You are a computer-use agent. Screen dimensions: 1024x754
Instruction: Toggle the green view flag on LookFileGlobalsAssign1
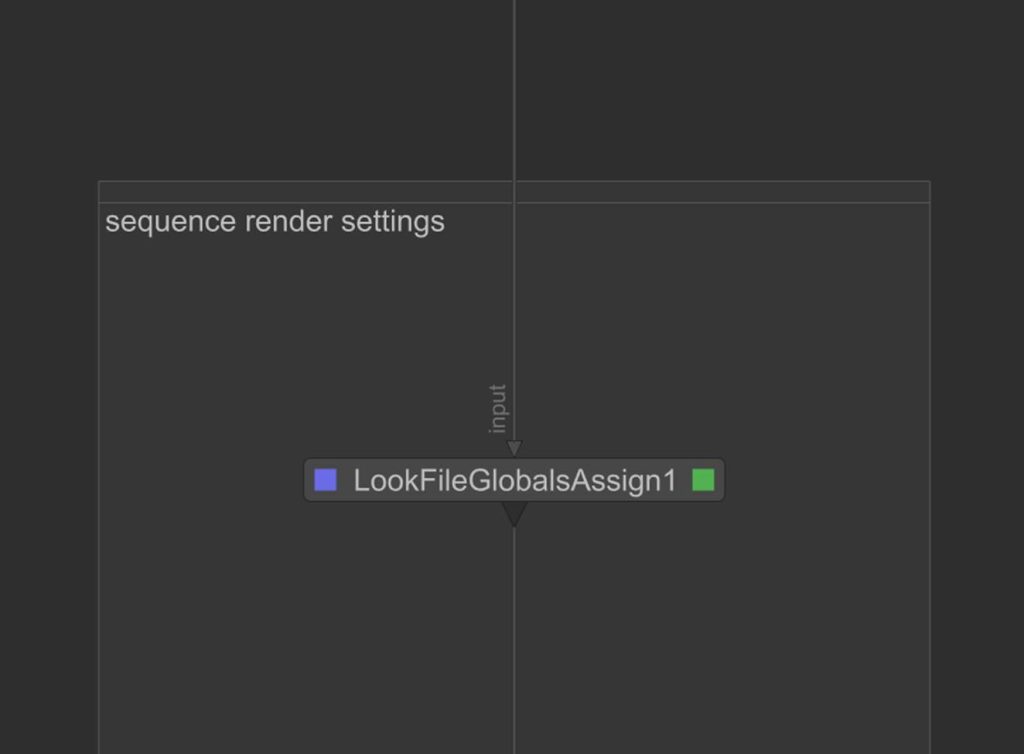coord(703,480)
